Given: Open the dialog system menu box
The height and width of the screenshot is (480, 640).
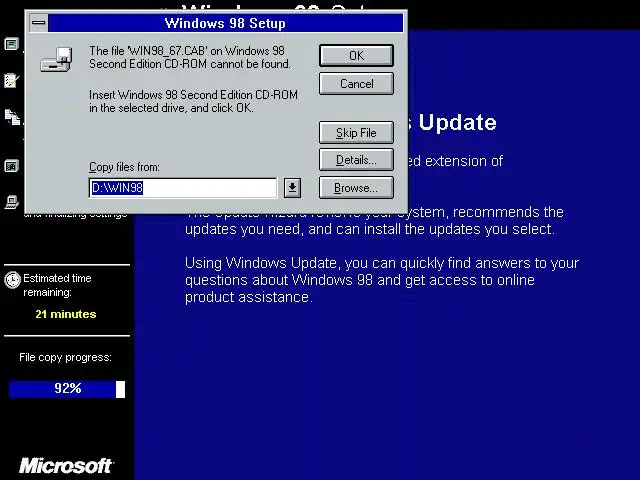Looking at the screenshot, I should pyautogui.click(x=39, y=23).
